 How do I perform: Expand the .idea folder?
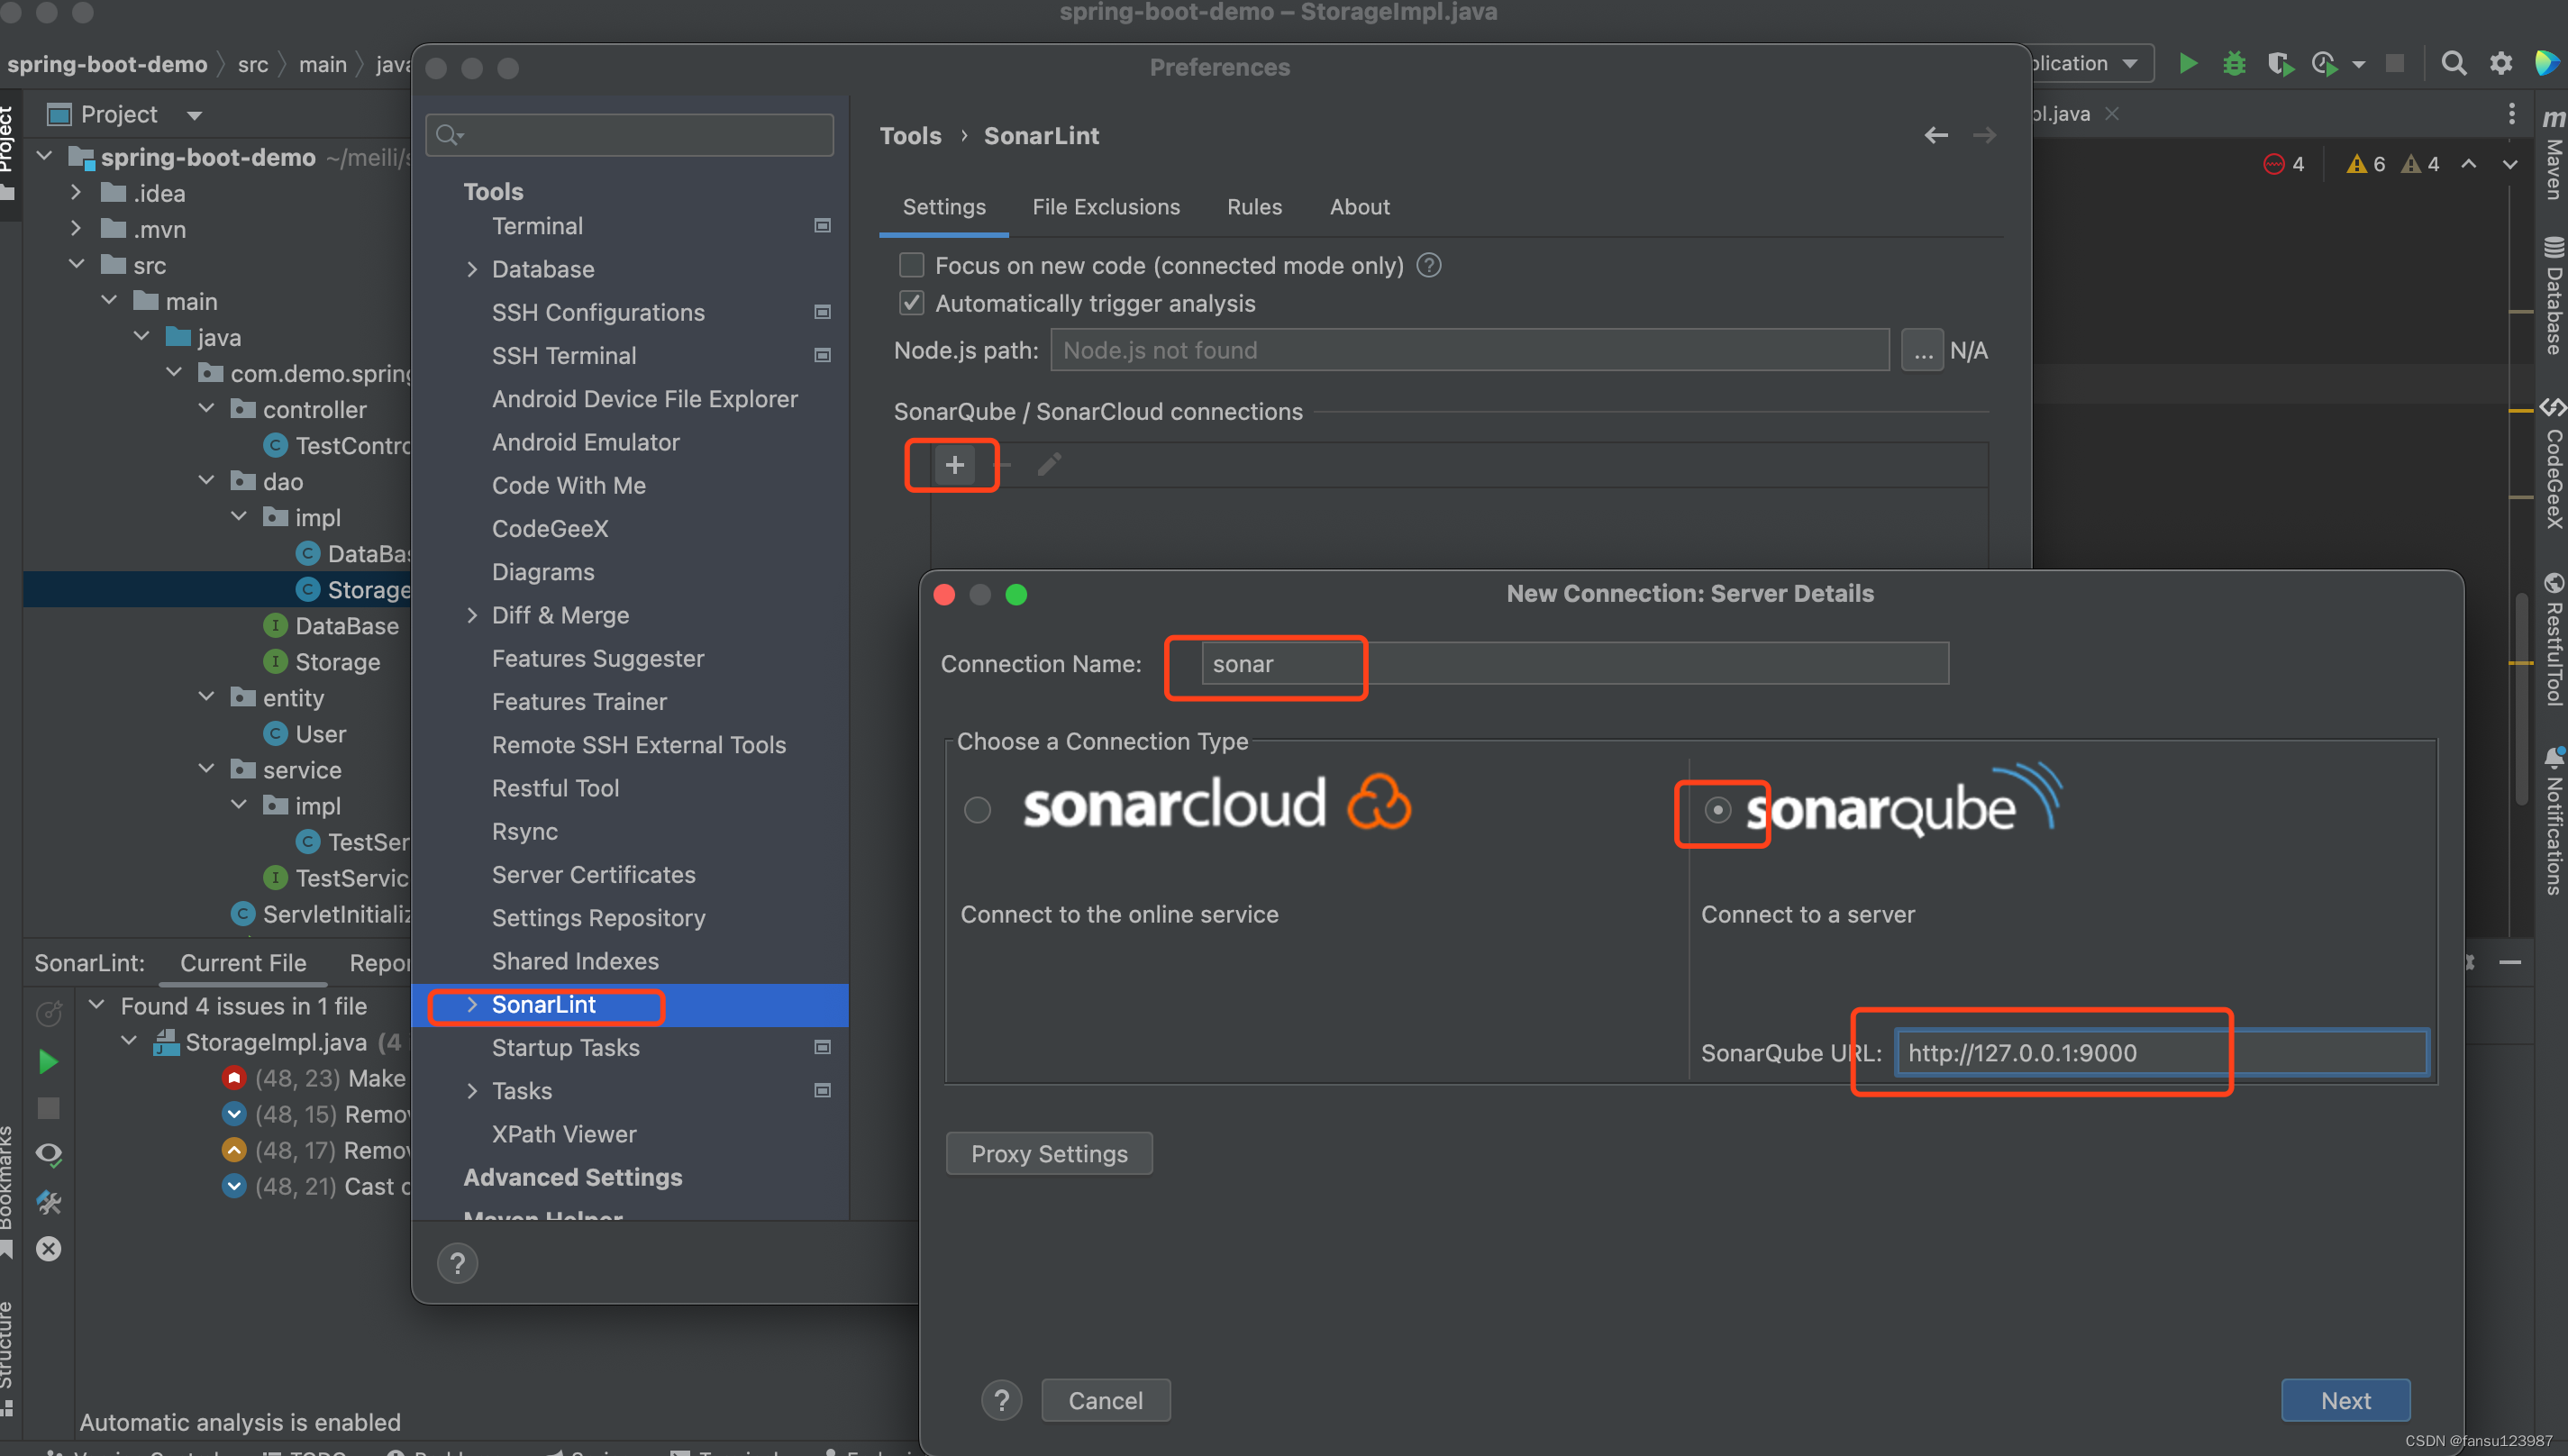coord(76,193)
